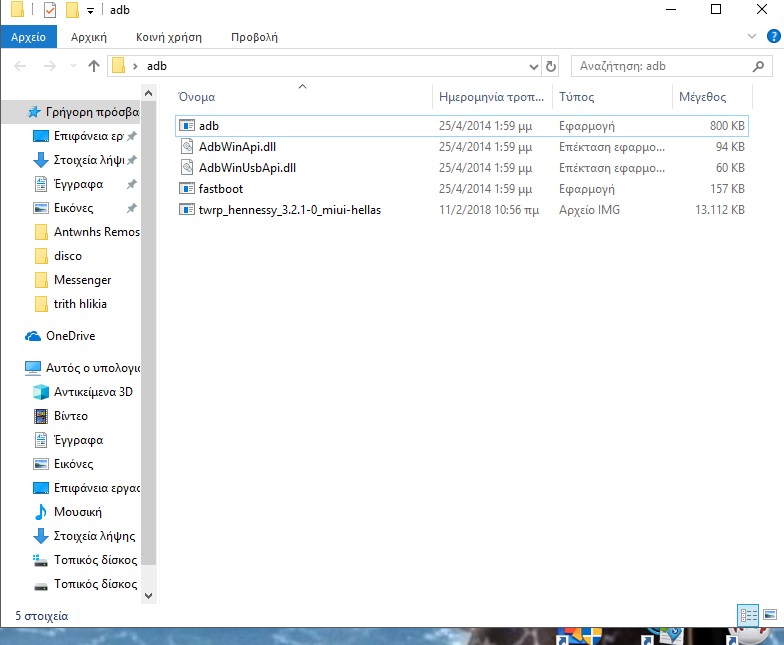Open the help question mark icon

773,37
